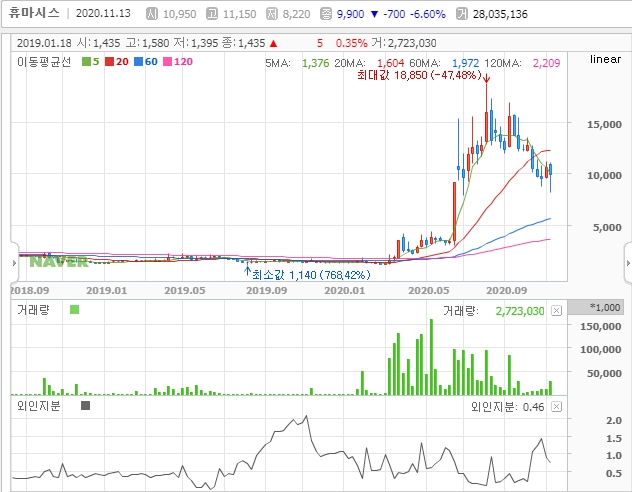Screen dimensions: 632x492
Task: Click the 이동평균선 label
Action: (44, 62)
